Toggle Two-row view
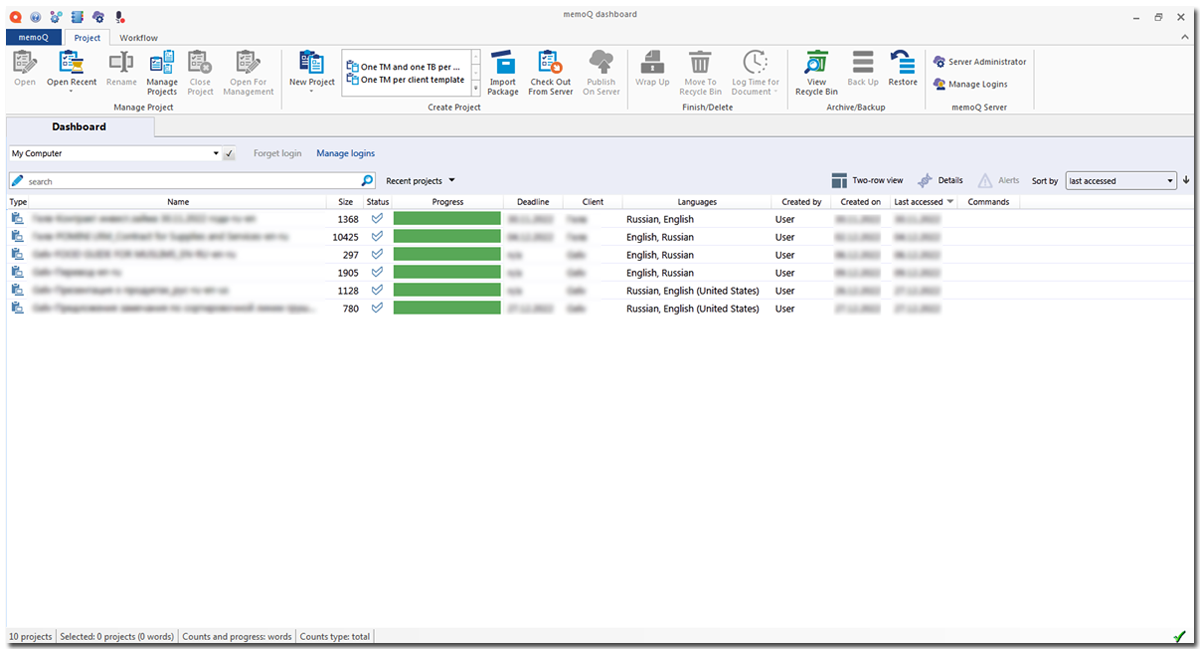The image size is (1200, 649). pyautogui.click(x=867, y=181)
